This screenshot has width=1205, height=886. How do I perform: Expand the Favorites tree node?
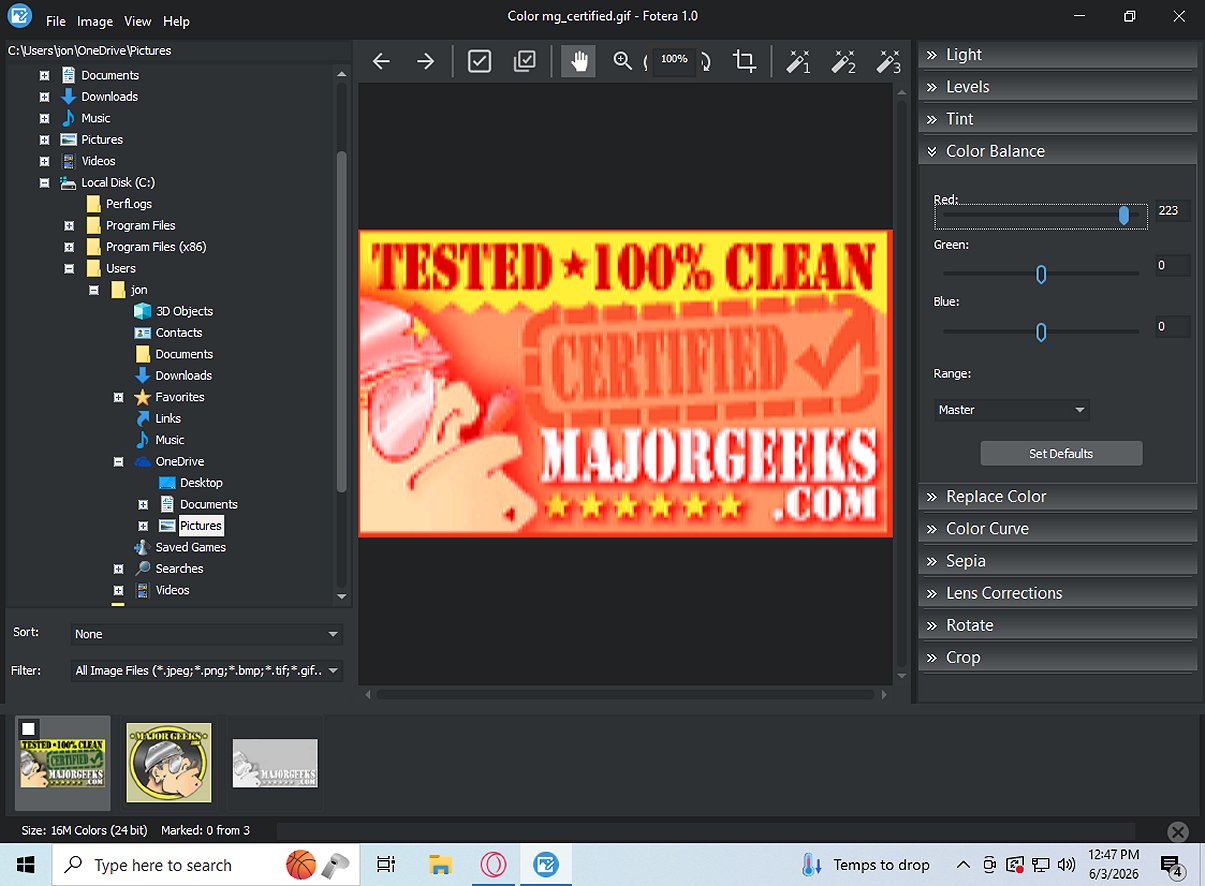coord(118,397)
